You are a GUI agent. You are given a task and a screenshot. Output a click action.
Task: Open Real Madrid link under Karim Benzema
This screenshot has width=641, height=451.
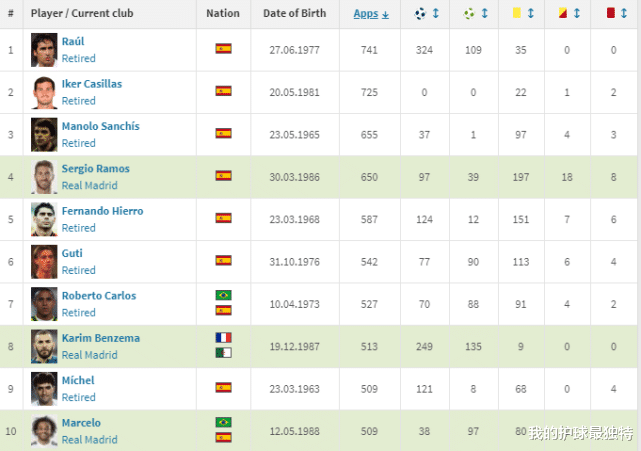pos(89,355)
